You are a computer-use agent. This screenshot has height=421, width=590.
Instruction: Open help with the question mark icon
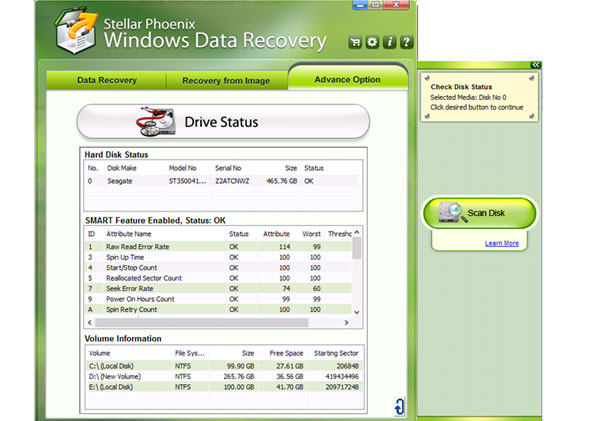coord(406,42)
